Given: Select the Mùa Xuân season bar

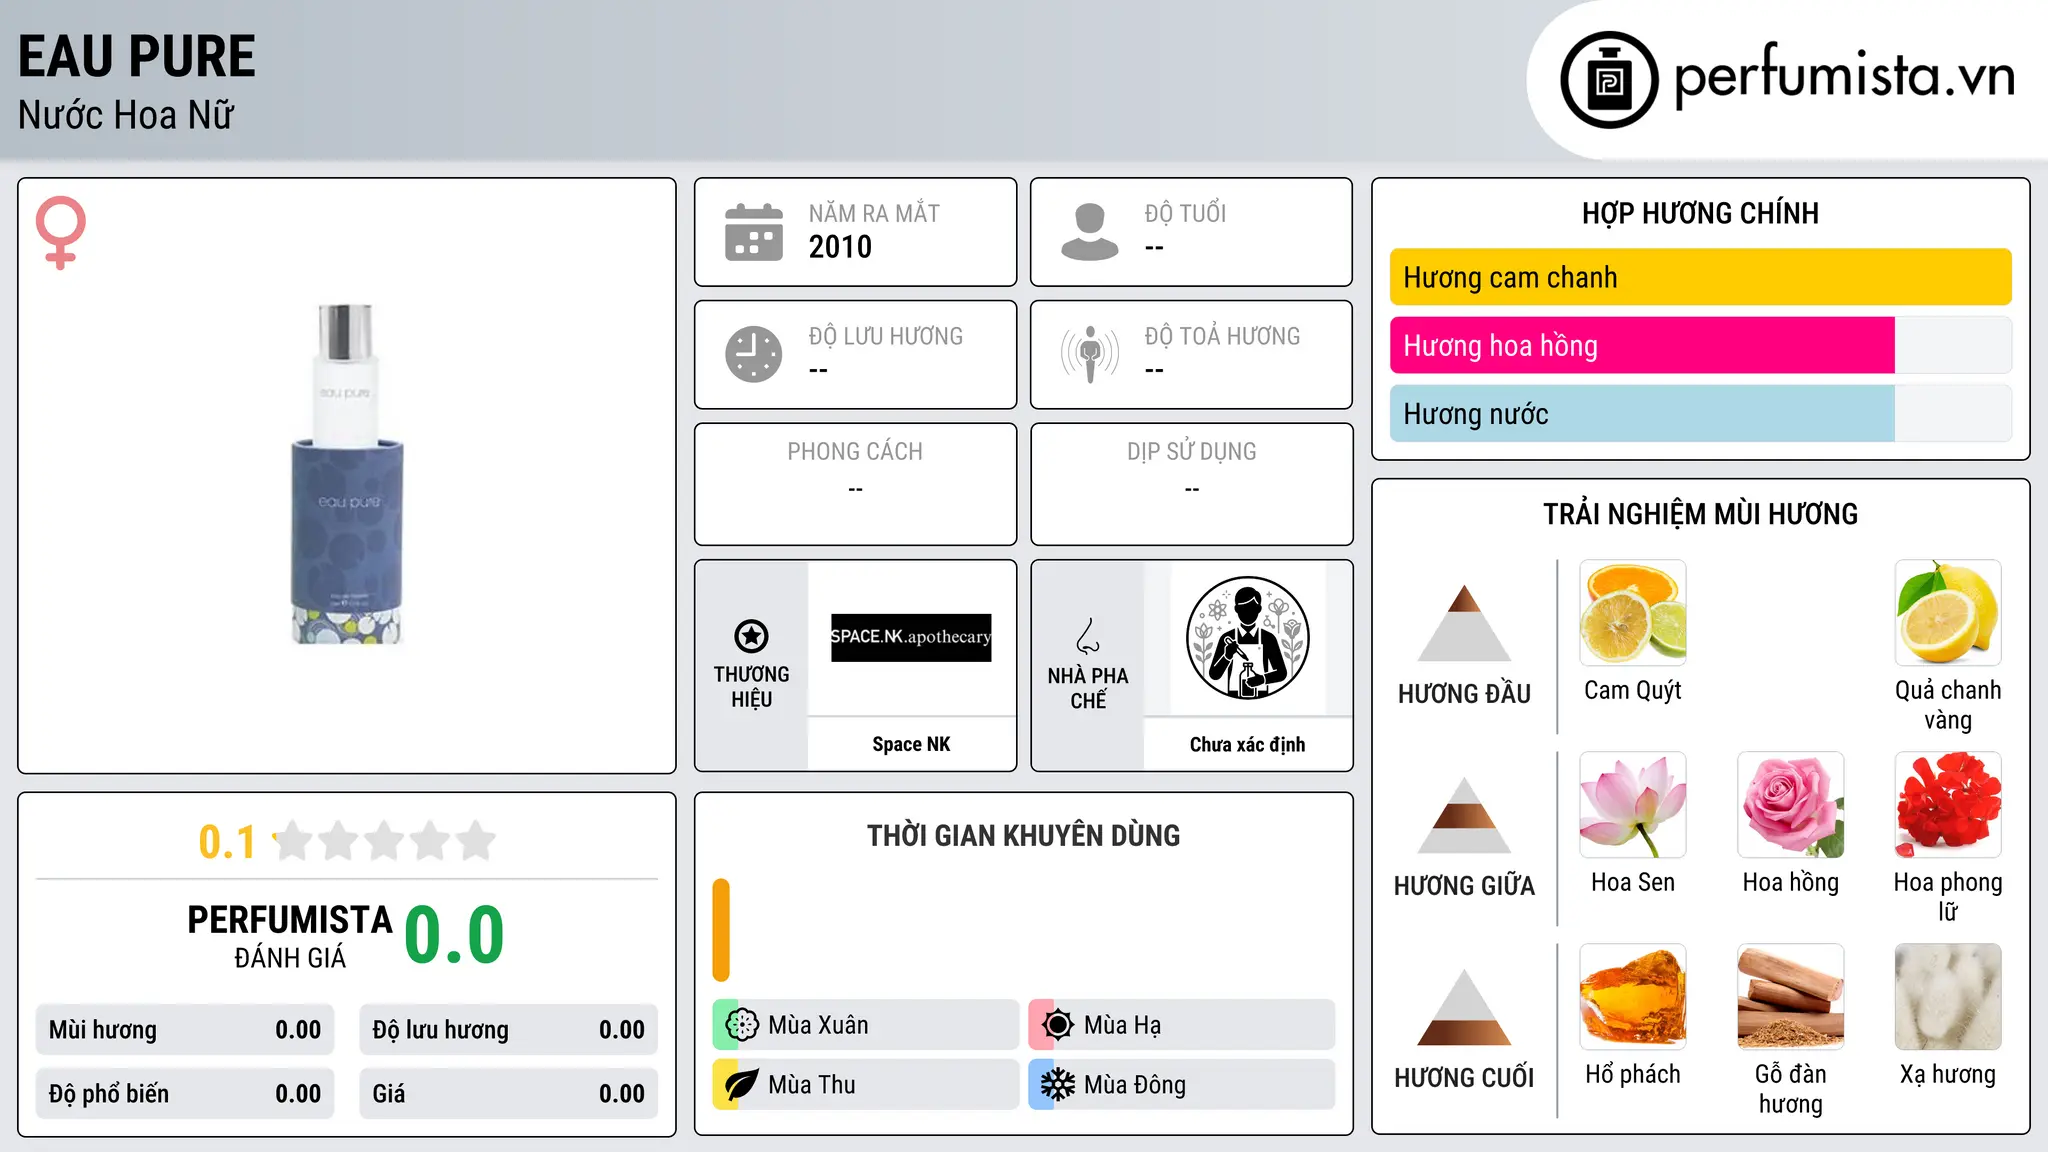Looking at the screenshot, I should pos(866,1025).
